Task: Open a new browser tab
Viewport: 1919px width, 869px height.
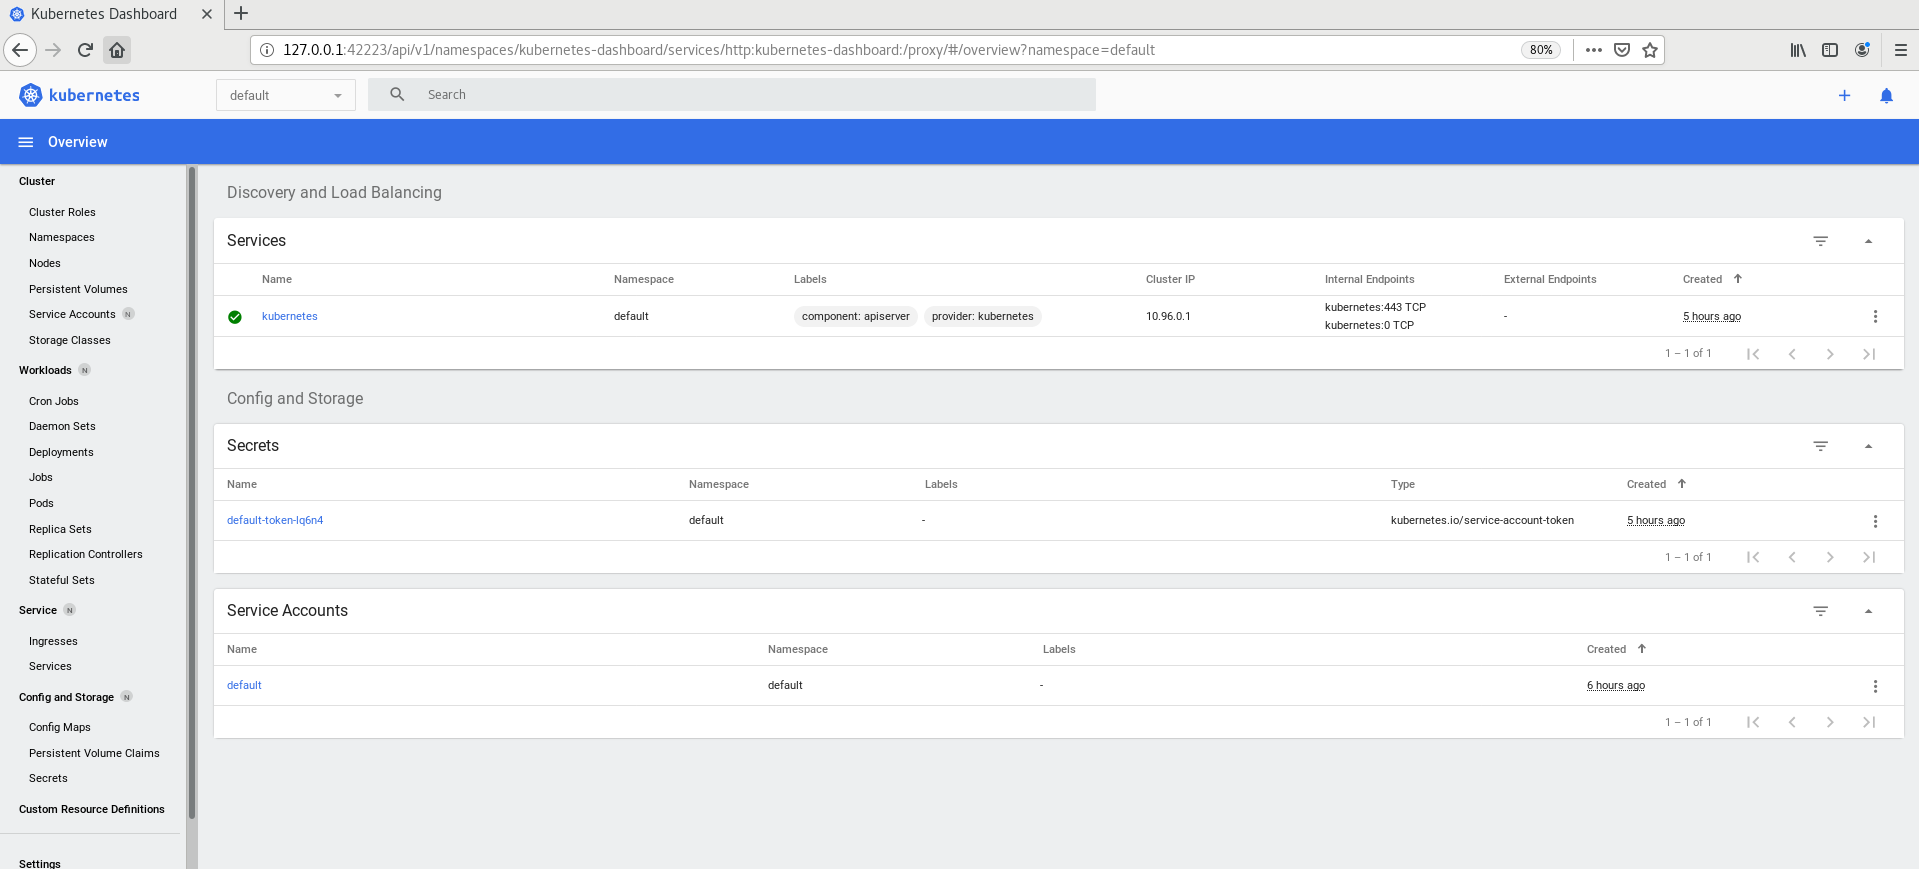Action: (x=241, y=14)
